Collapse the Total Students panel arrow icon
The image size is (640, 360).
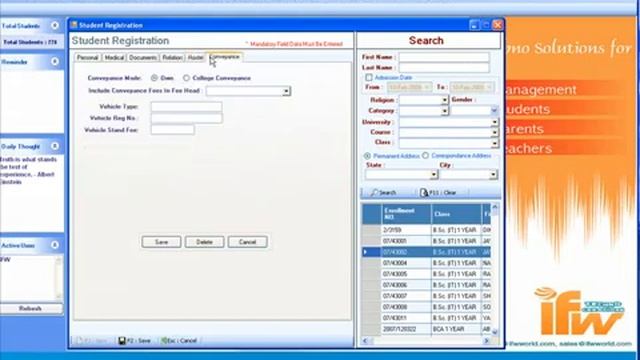point(55,26)
